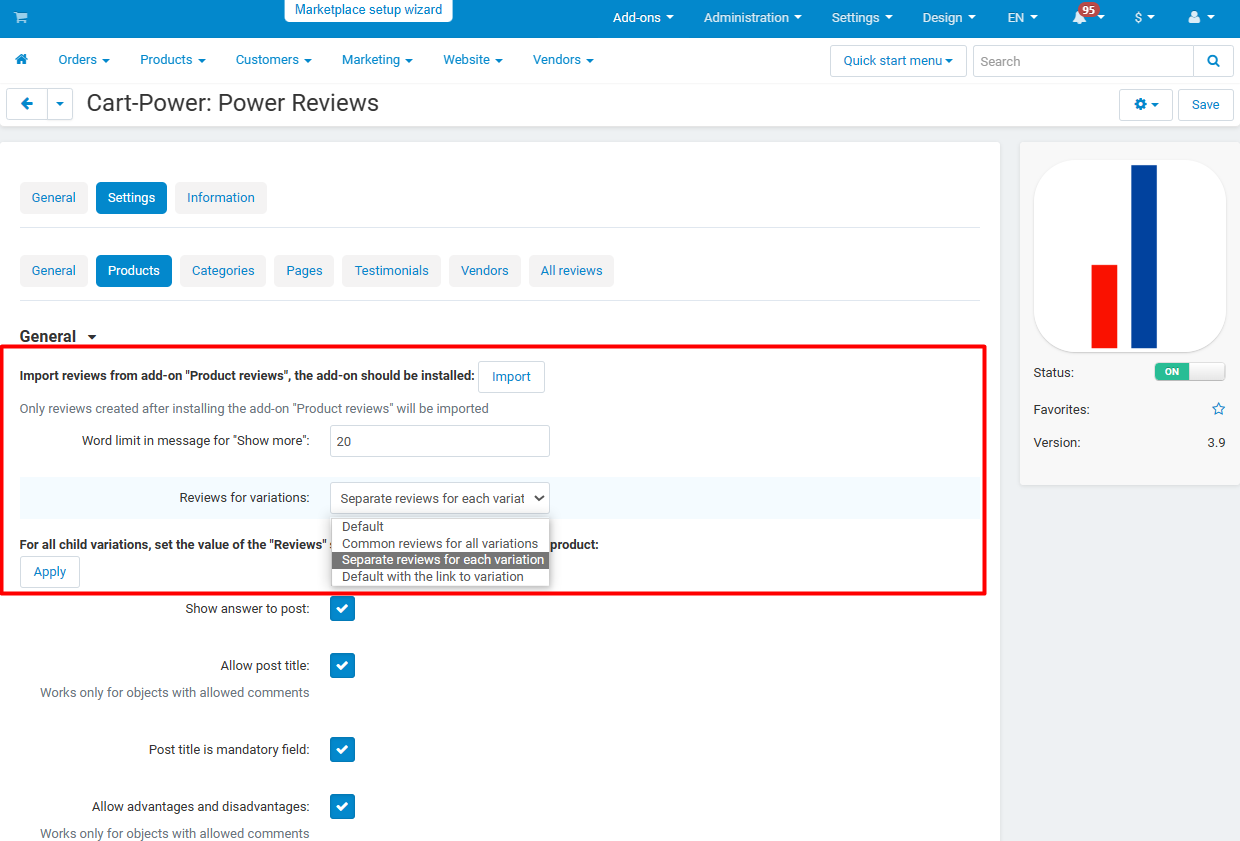Go to the home dashboard icon

21,60
